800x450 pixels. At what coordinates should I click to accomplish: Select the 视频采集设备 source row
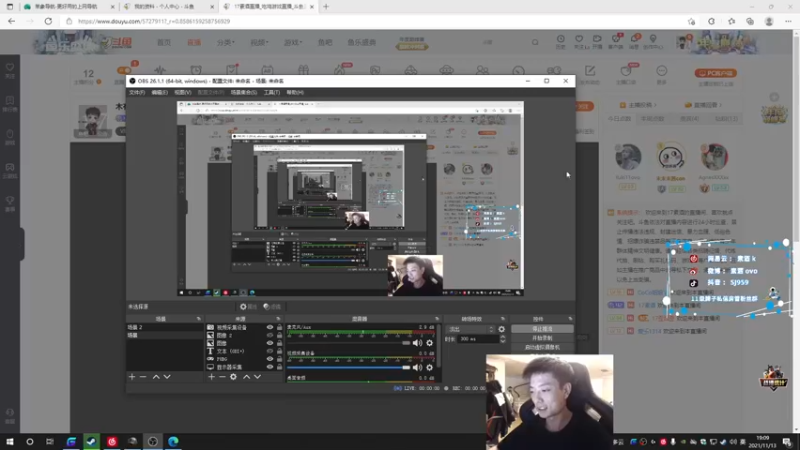tap(244, 327)
